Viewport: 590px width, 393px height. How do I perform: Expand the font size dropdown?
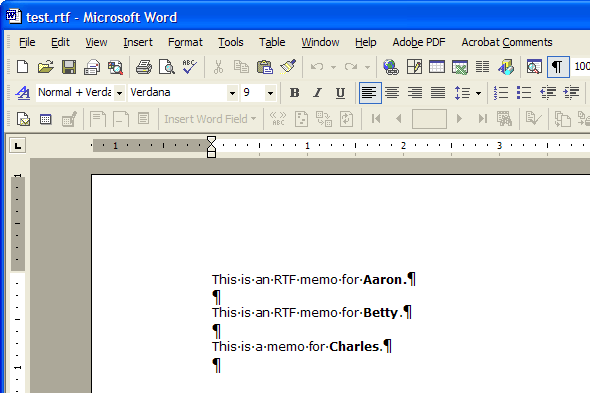pos(270,93)
